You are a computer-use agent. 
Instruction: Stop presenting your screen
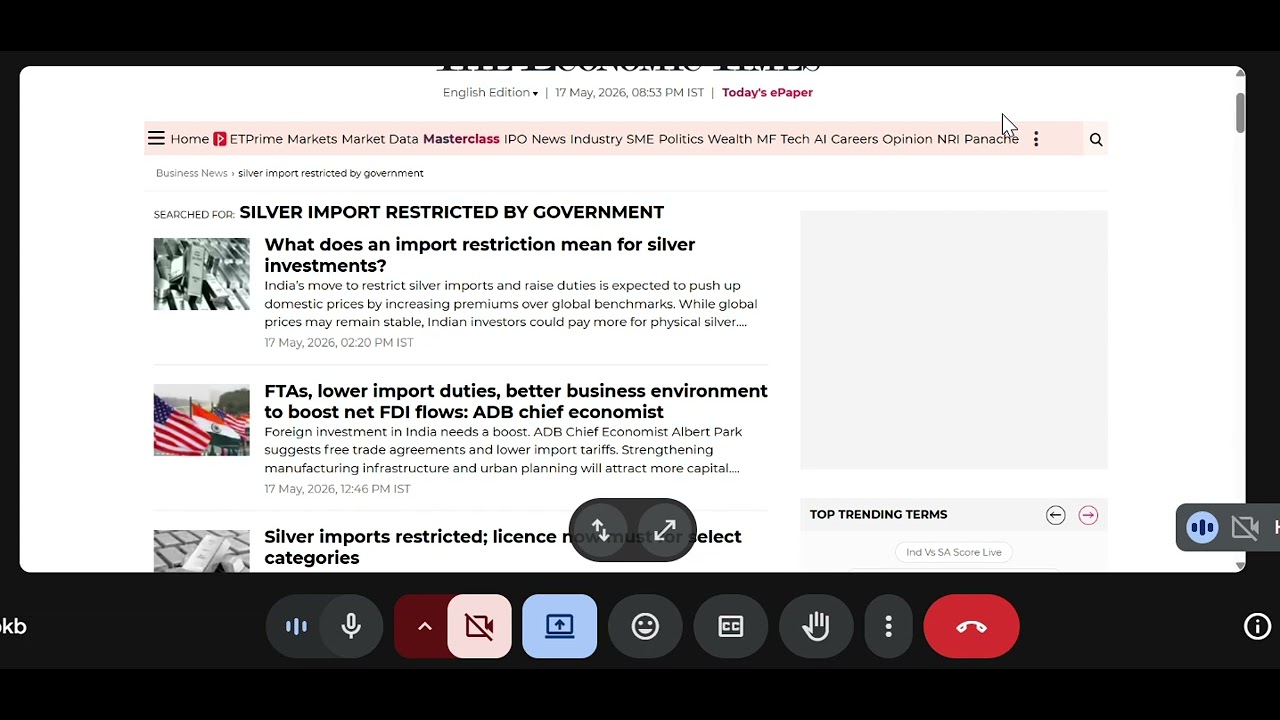click(560, 627)
